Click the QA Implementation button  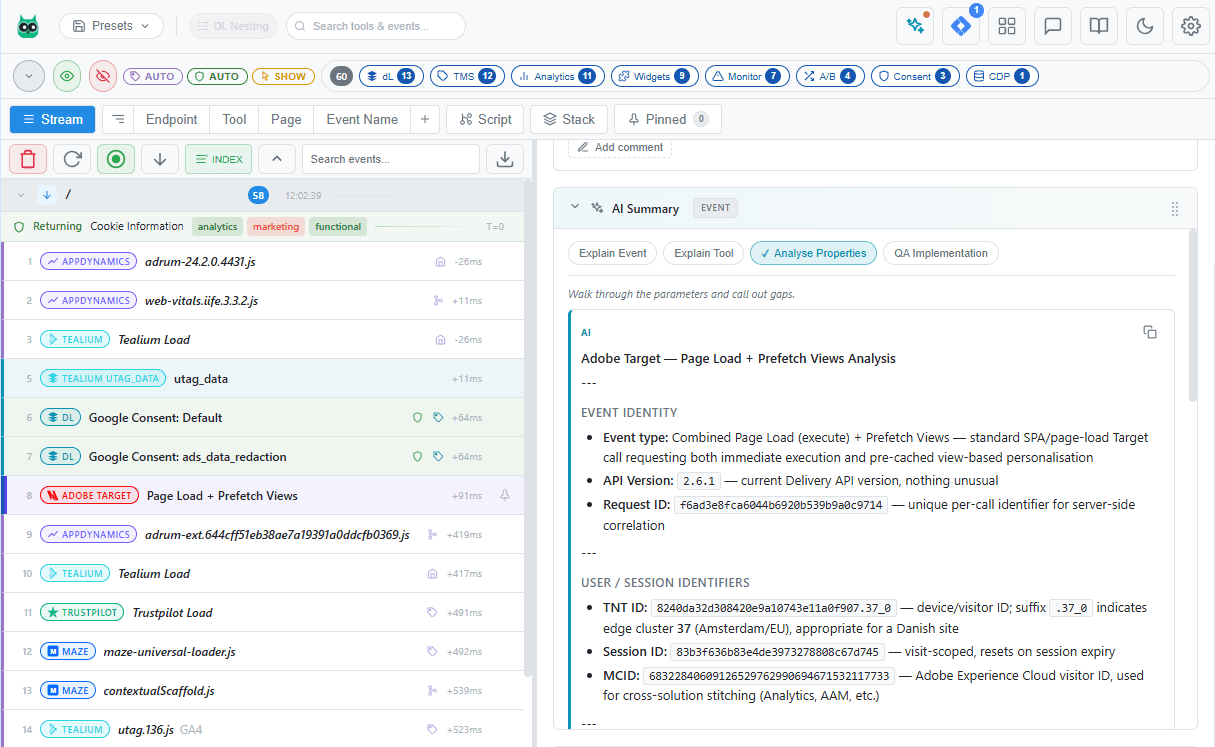click(x=940, y=253)
